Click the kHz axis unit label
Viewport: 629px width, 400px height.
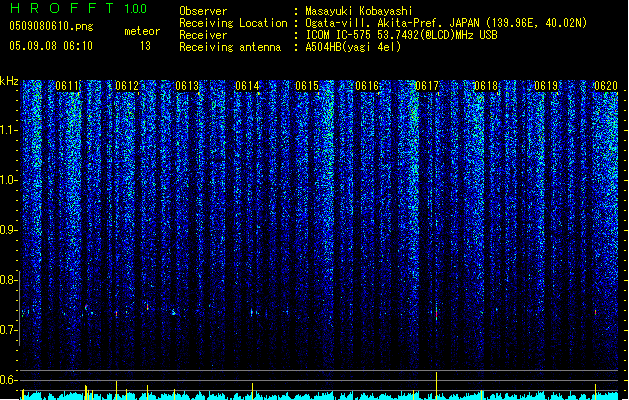[9, 81]
